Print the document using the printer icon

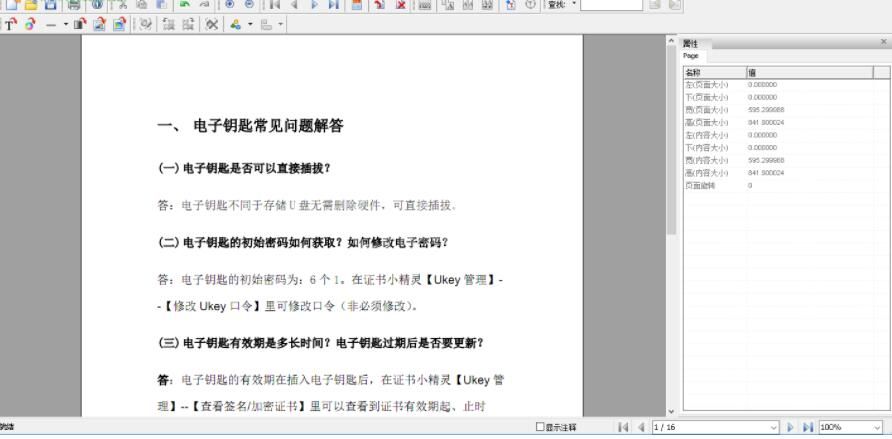(73, 5)
